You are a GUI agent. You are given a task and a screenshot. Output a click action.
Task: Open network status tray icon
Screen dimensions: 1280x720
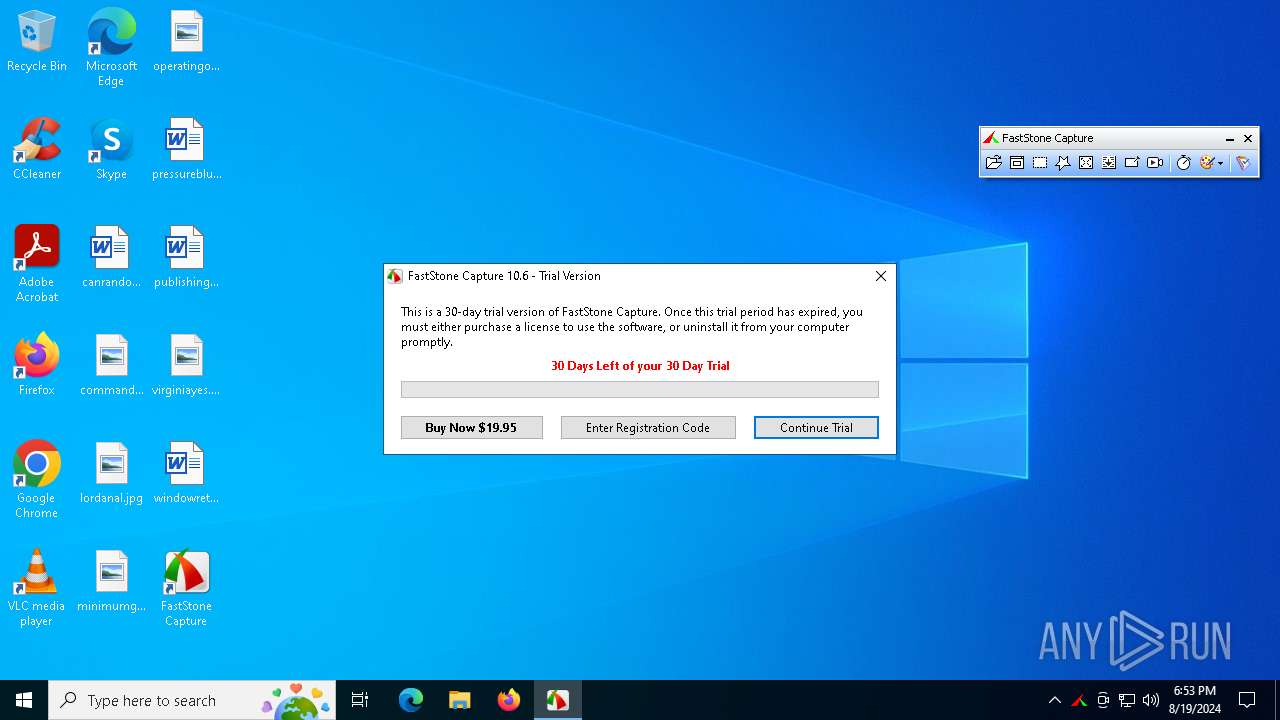click(1127, 700)
